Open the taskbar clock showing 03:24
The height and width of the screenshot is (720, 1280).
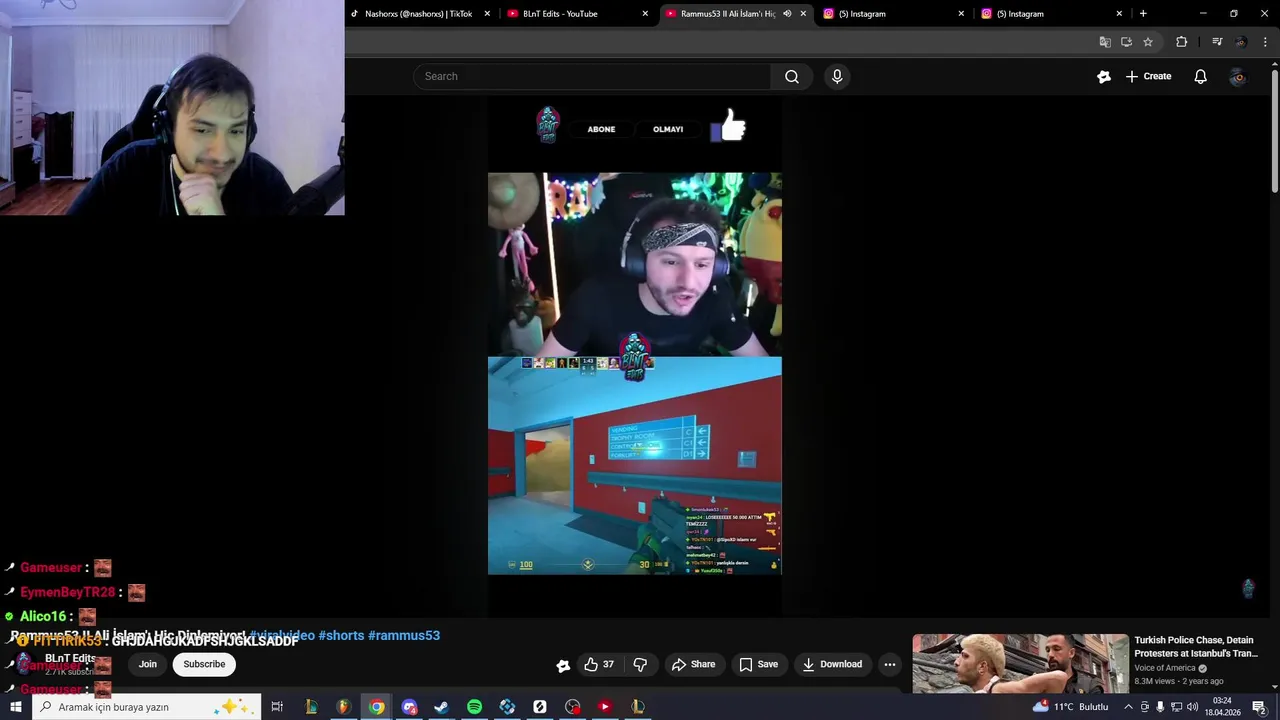[1222, 707]
